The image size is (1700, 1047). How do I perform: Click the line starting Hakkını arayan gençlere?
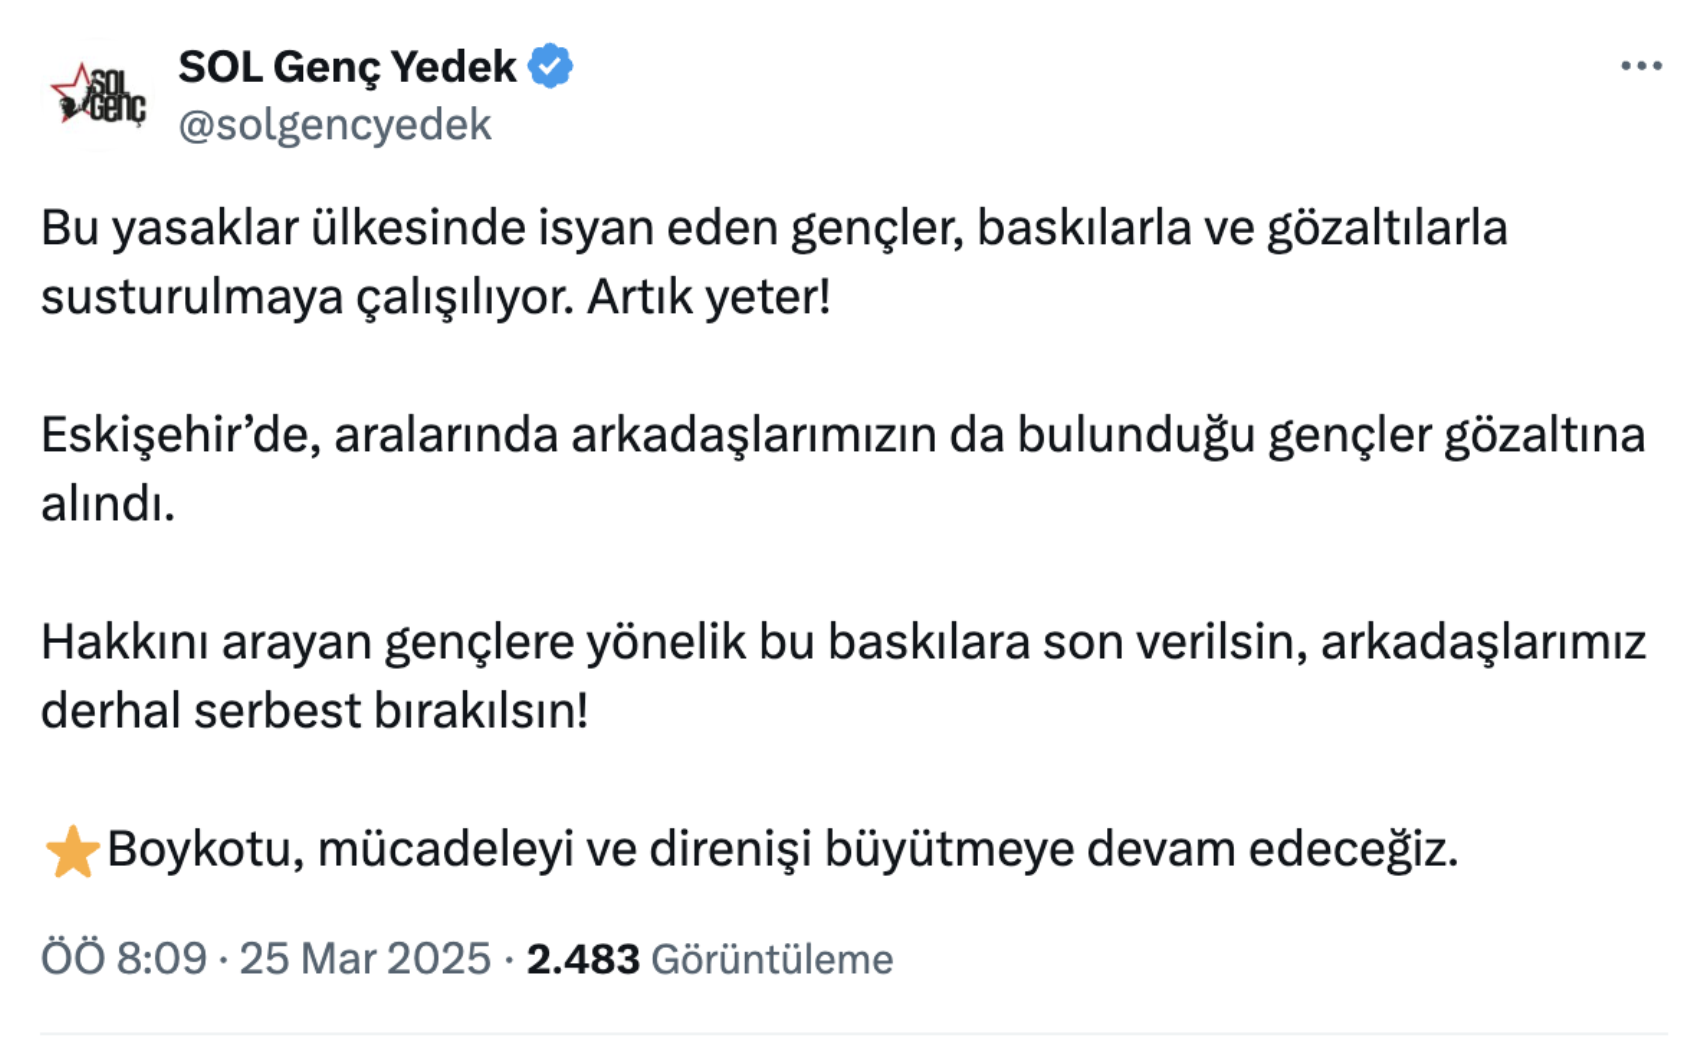[x=843, y=642]
